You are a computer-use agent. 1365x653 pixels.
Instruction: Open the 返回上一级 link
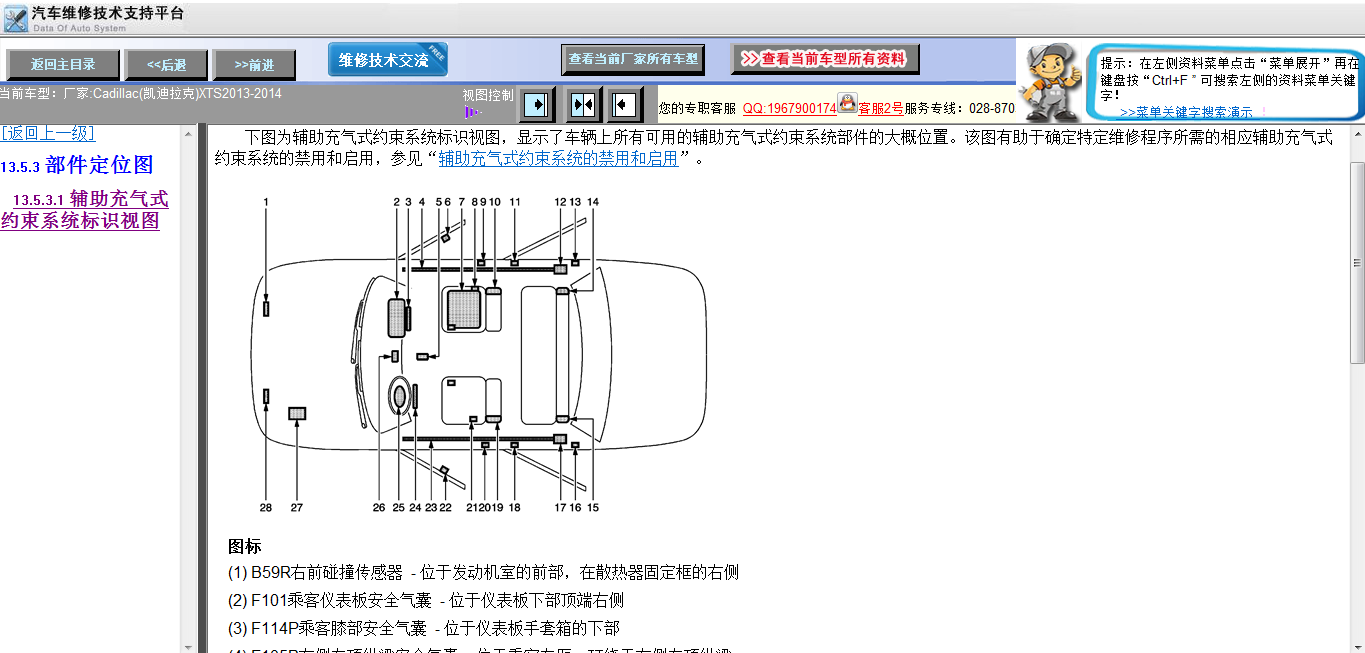(48, 133)
